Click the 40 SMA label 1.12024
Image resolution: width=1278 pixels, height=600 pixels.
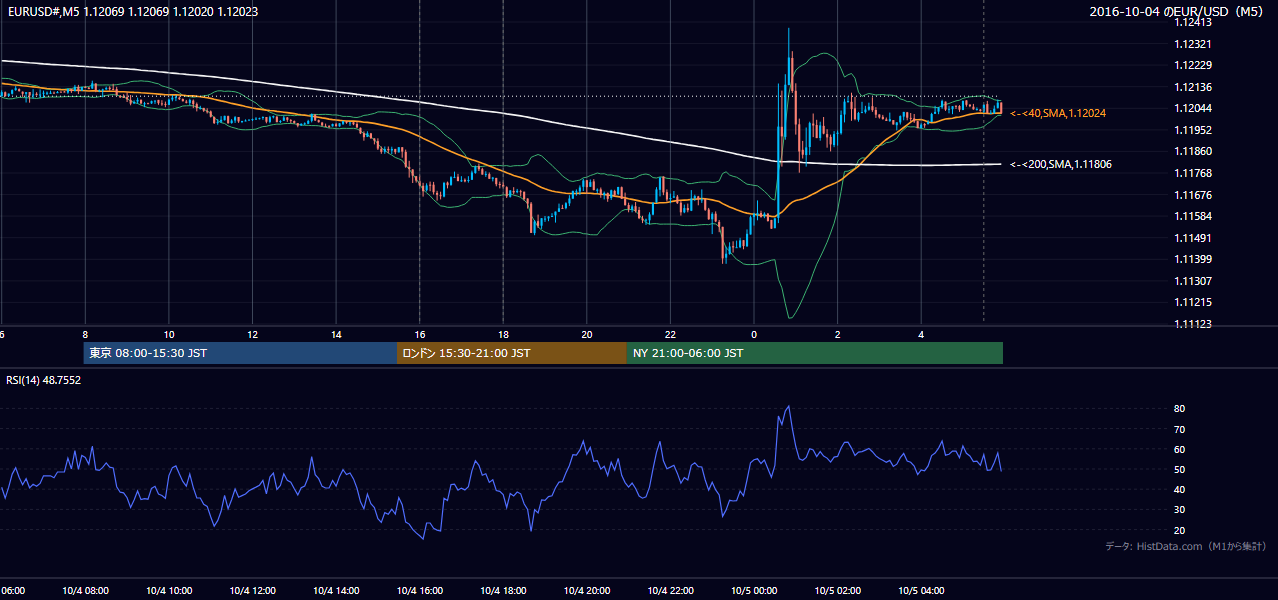coord(1057,114)
